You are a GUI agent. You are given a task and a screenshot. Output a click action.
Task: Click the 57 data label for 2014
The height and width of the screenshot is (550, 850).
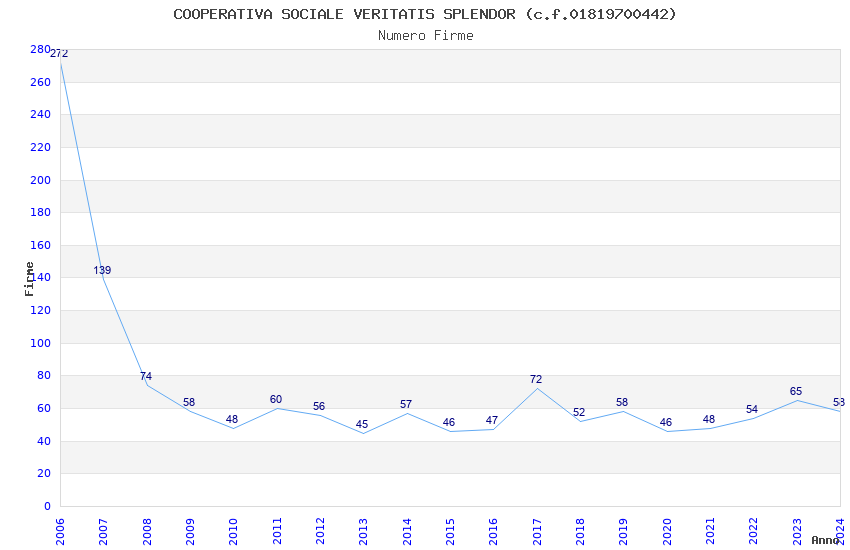(x=406, y=405)
